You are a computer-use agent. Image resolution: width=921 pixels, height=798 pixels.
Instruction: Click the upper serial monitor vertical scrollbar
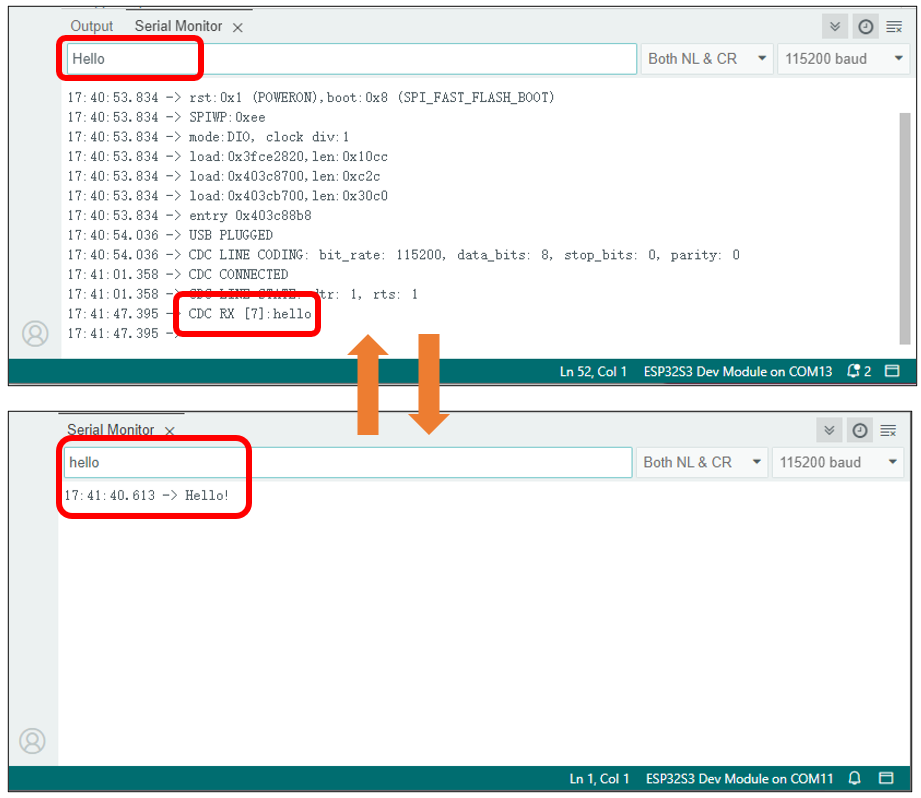click(x=905, y=228)
